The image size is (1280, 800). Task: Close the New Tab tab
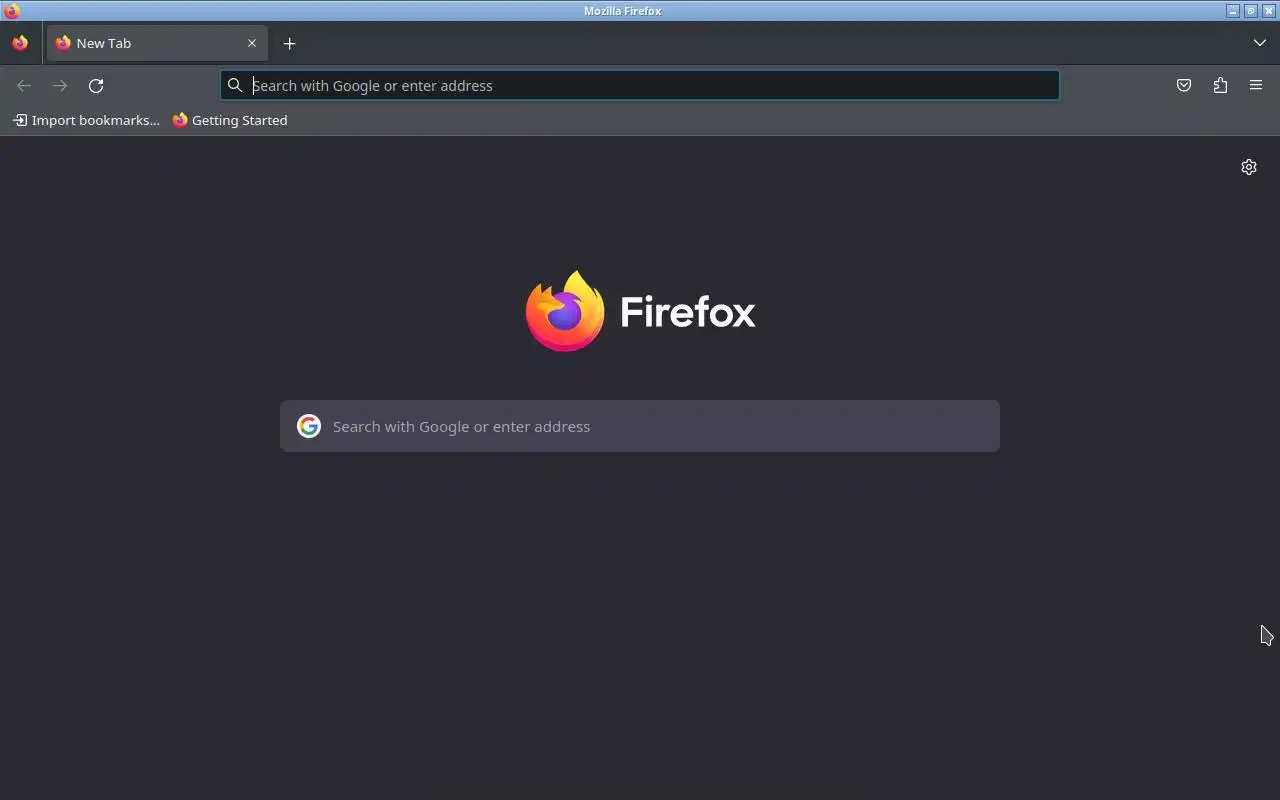[252, 43]
